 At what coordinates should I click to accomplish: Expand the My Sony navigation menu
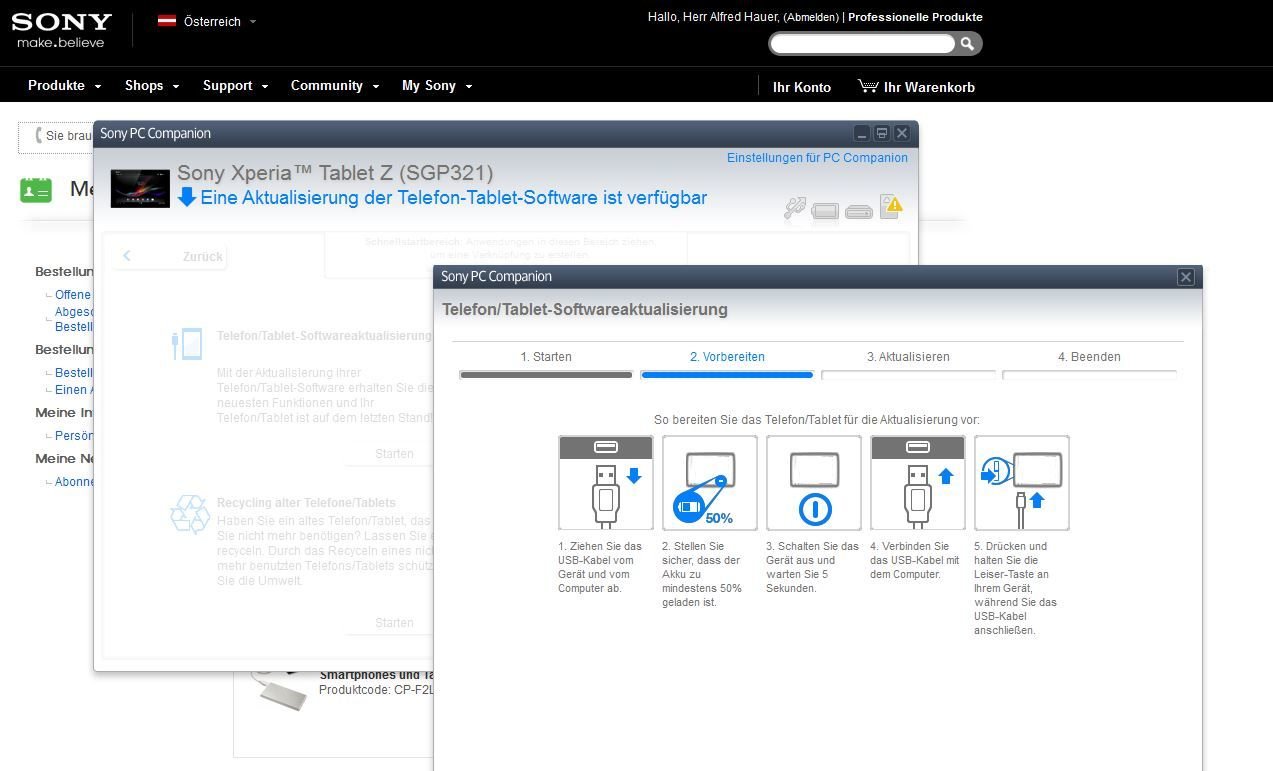point(437,86)
